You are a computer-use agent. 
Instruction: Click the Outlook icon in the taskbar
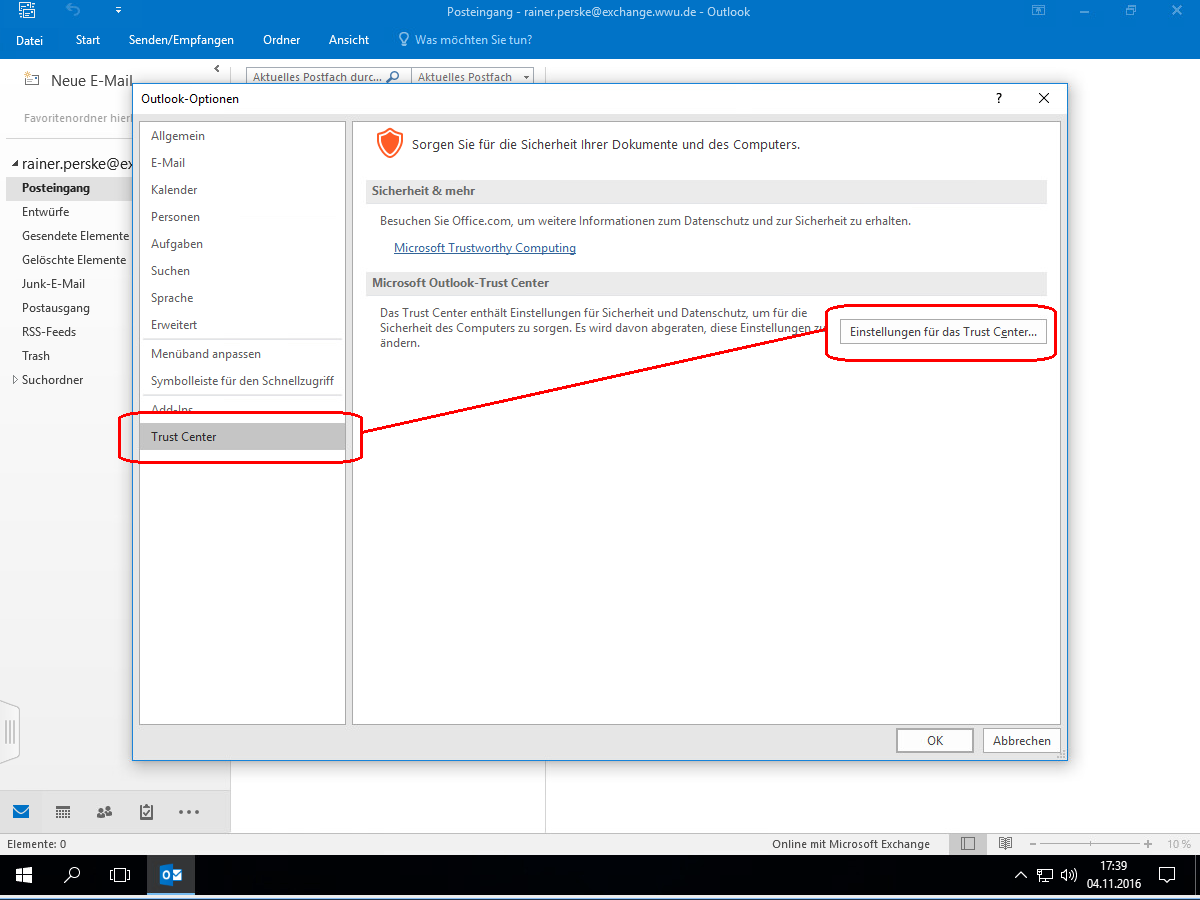(171, 875)
